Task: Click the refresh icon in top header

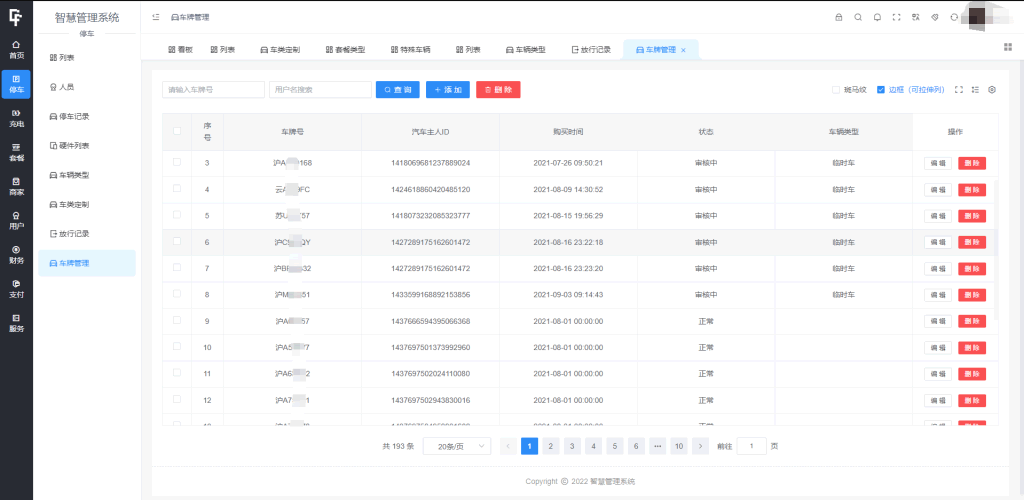Action: coord(953,17)
